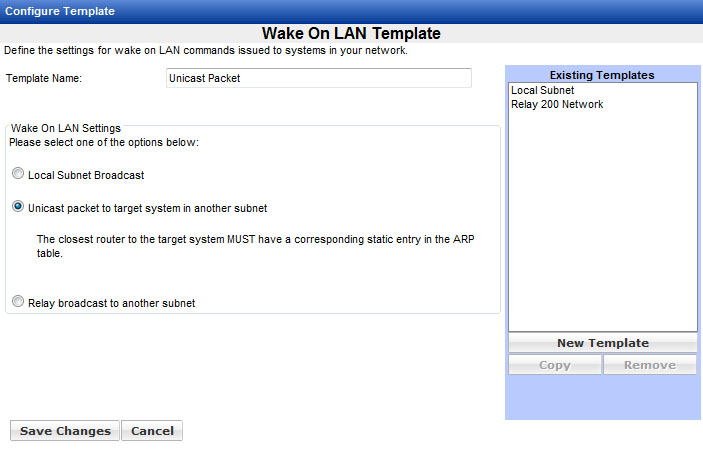The width and height of the screenshot is (703, 454).
Task: Select Local Subnet in Existing Templates list
Action: [536, 91]
